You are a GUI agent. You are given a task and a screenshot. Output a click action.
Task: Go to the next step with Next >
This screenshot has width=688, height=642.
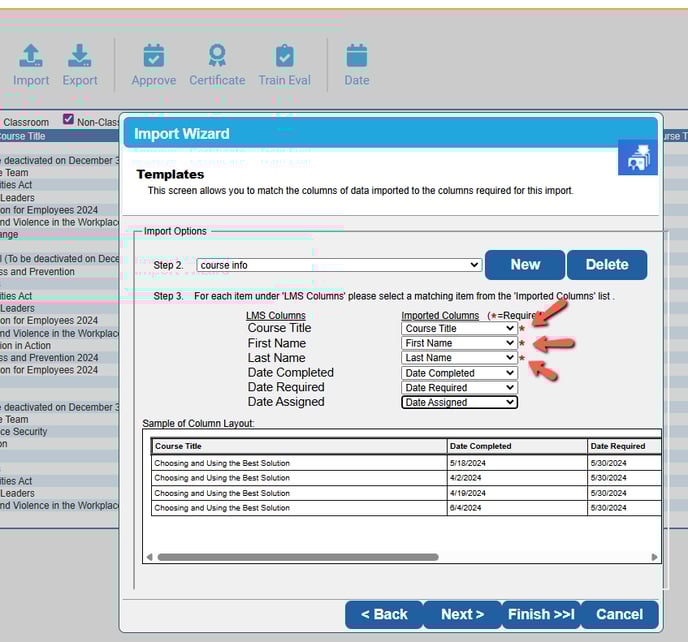point(462,614)
